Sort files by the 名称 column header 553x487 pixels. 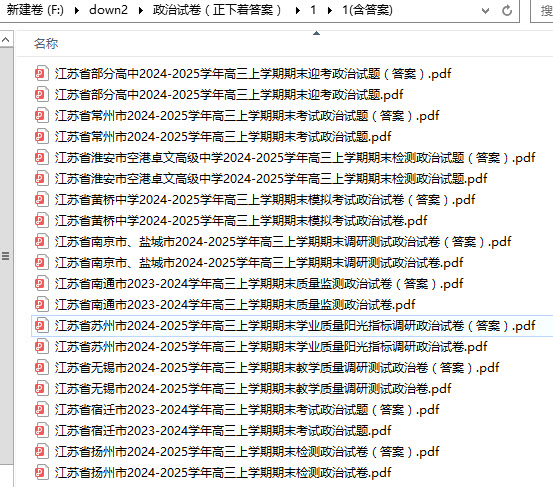point(46,44)
